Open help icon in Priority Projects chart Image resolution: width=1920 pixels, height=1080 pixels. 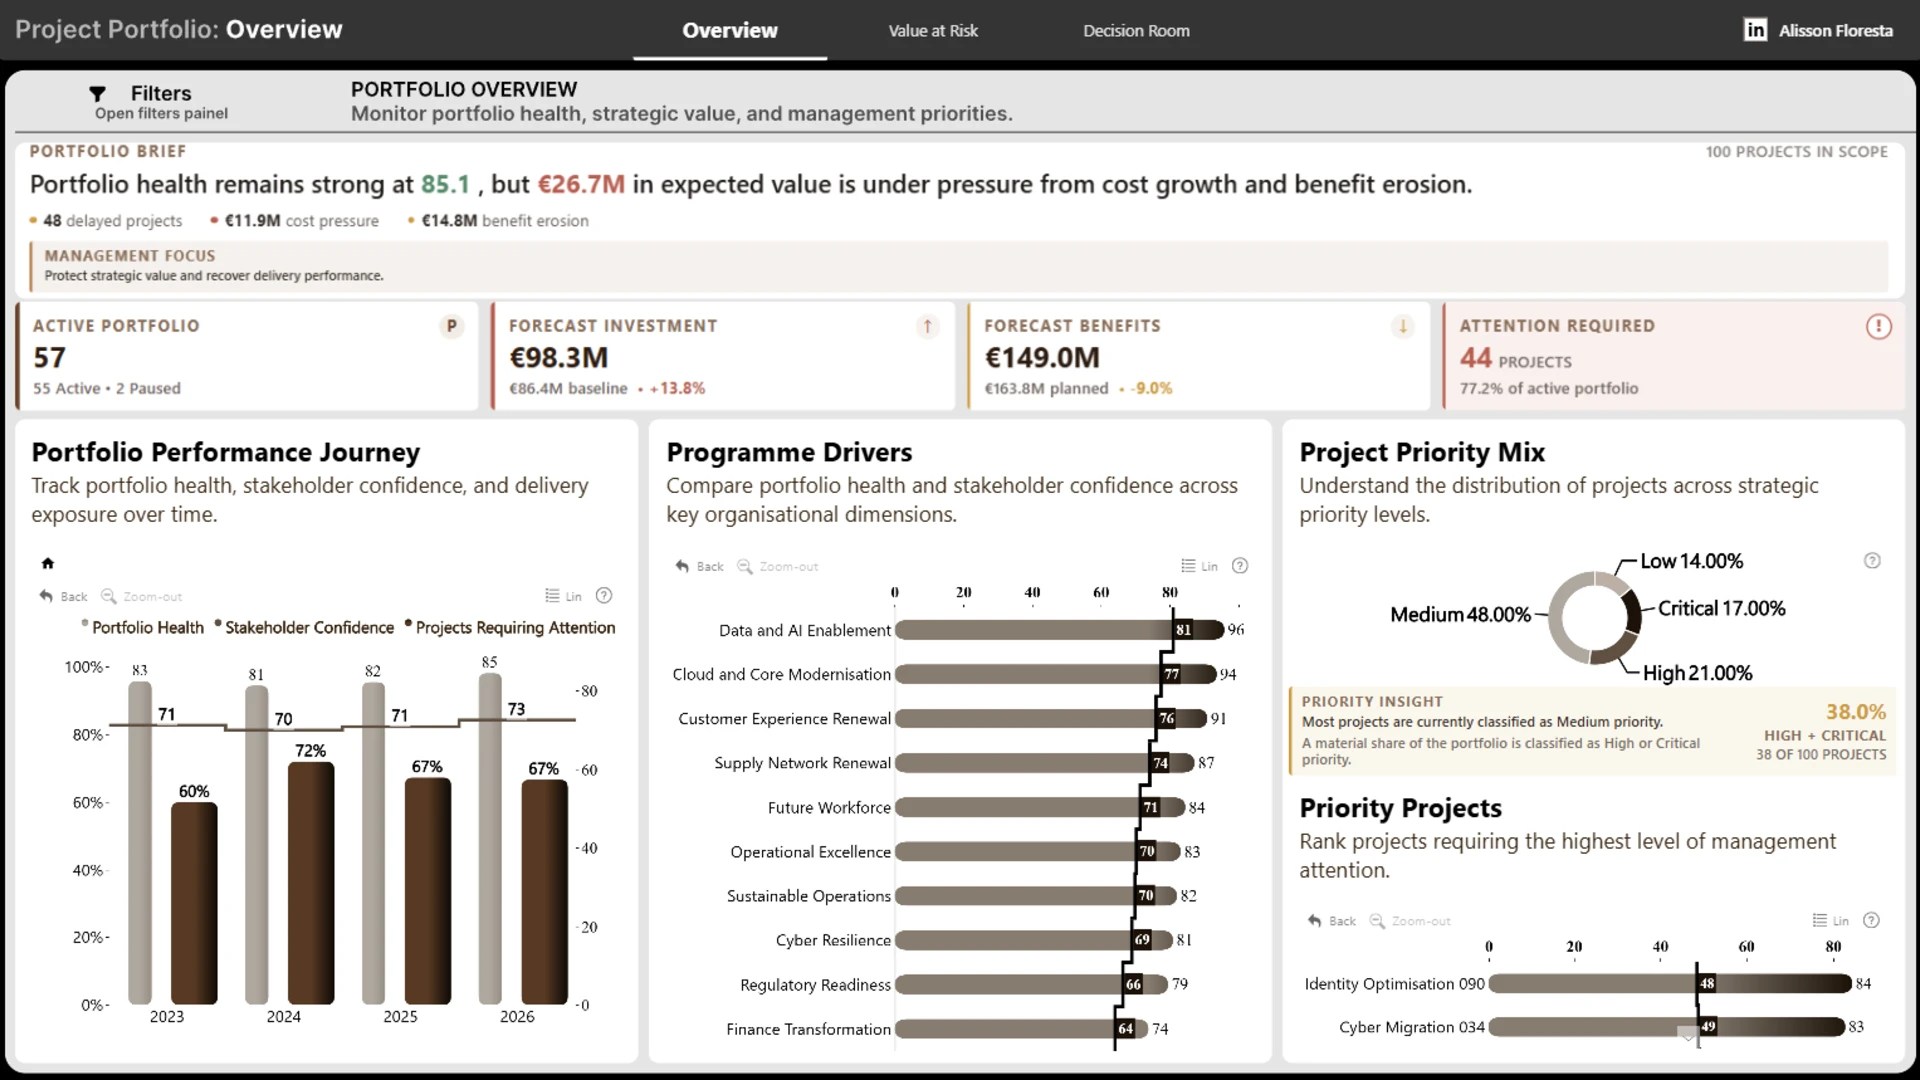(x=1872, y=920)
